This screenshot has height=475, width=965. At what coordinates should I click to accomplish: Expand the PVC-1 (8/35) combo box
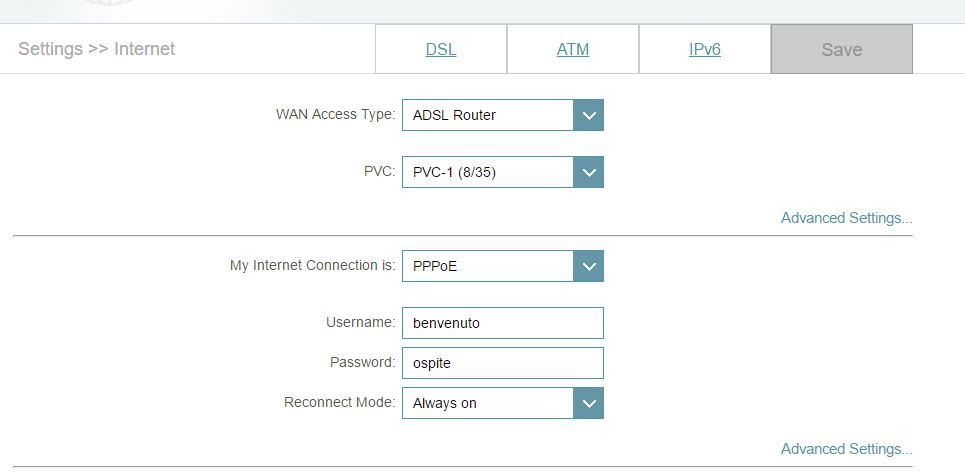click(488, 172)
